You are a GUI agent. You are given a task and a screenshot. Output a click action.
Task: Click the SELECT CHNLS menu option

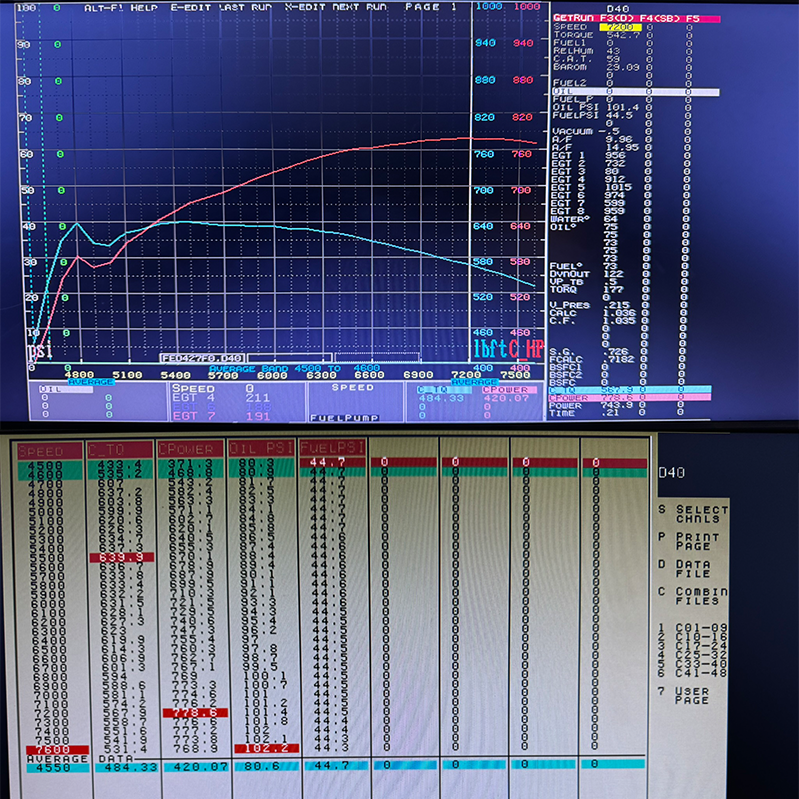coord(707,514)
